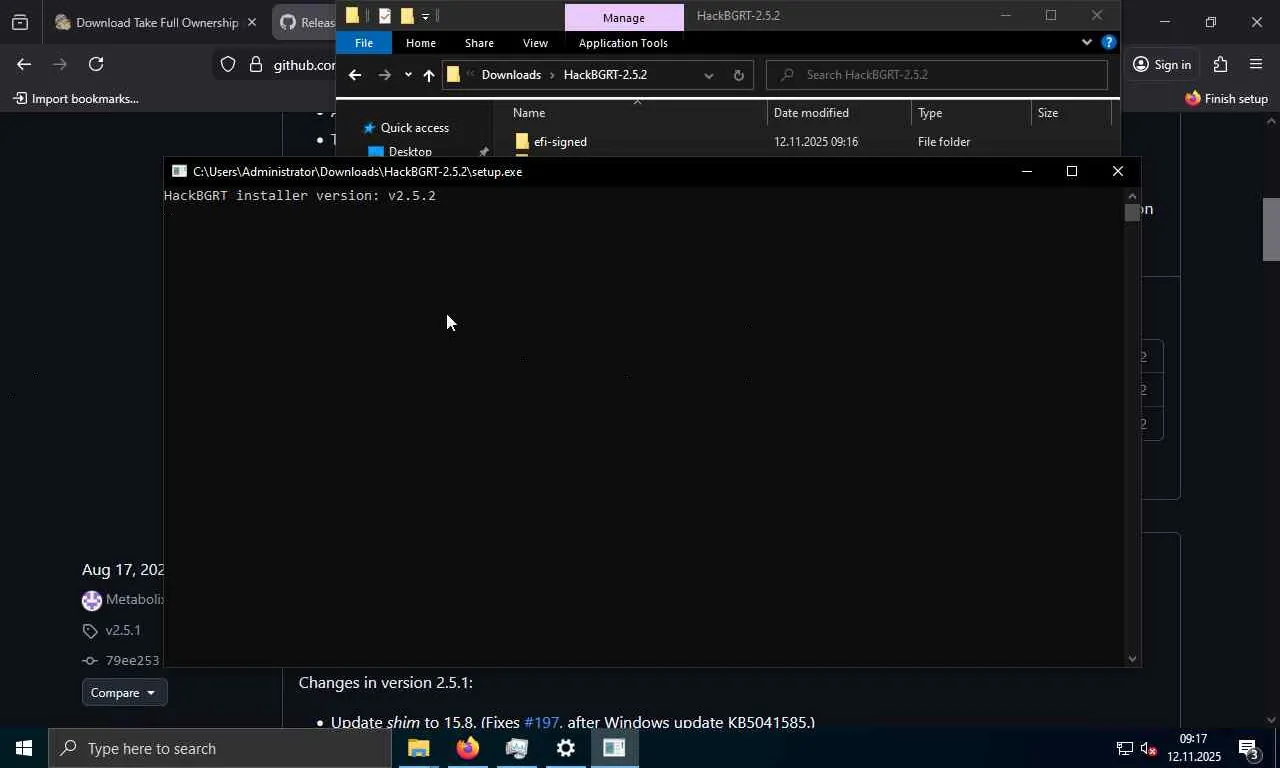Click the Search HackBGRT-2.5.2 box

(937, 75)
